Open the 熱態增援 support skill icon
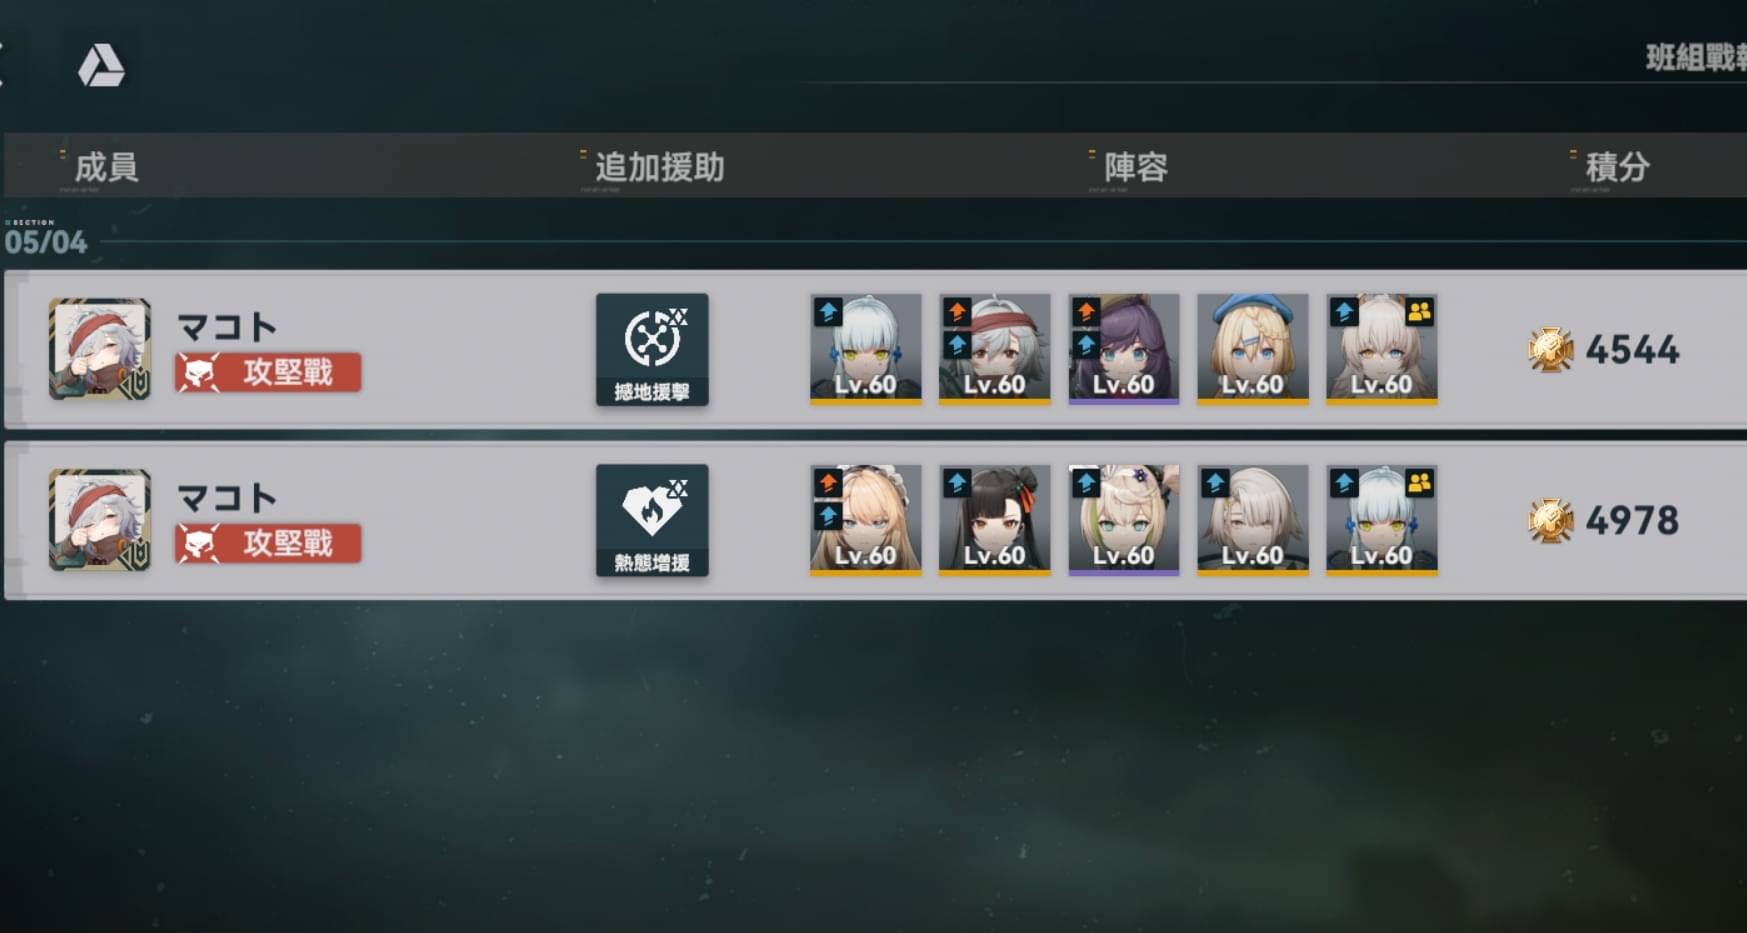 point(652,520)
